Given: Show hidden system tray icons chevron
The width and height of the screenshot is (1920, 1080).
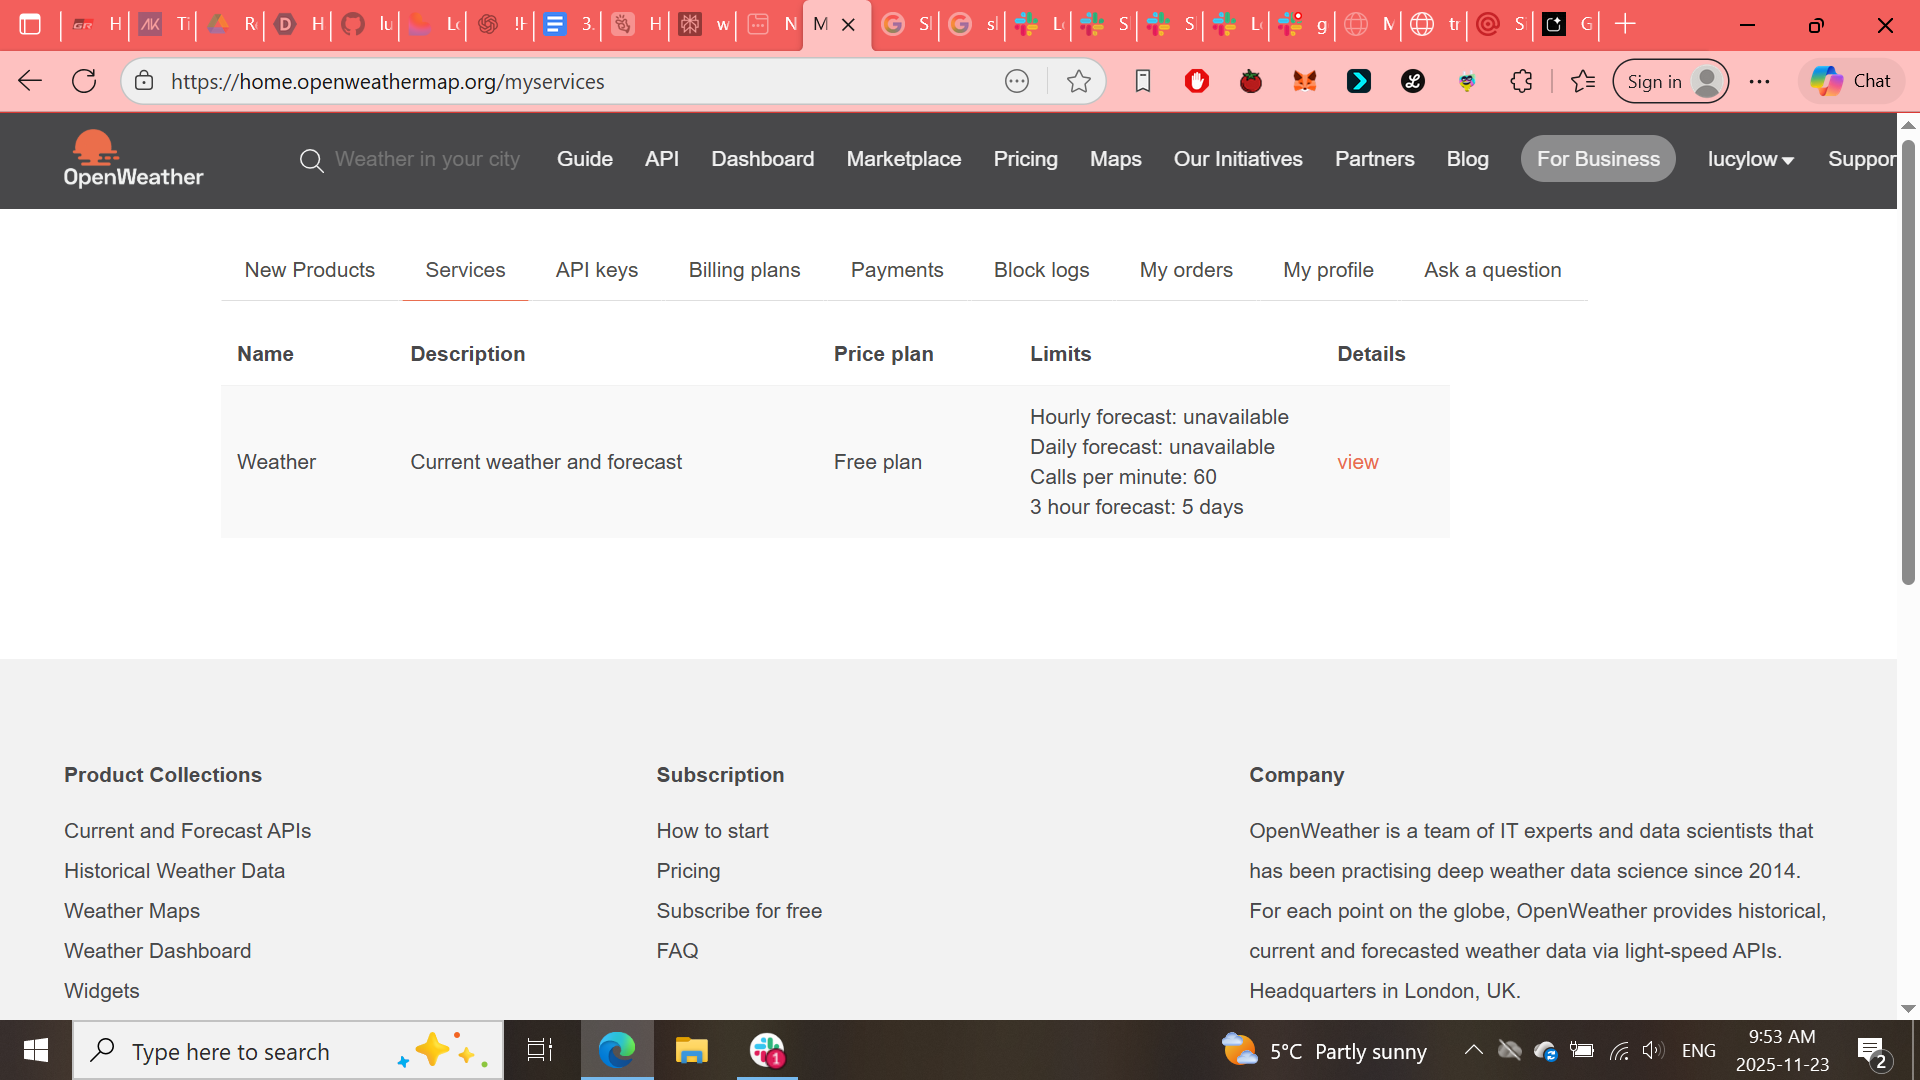Looking at the screenshot, I should (x=1473, y=1050).
